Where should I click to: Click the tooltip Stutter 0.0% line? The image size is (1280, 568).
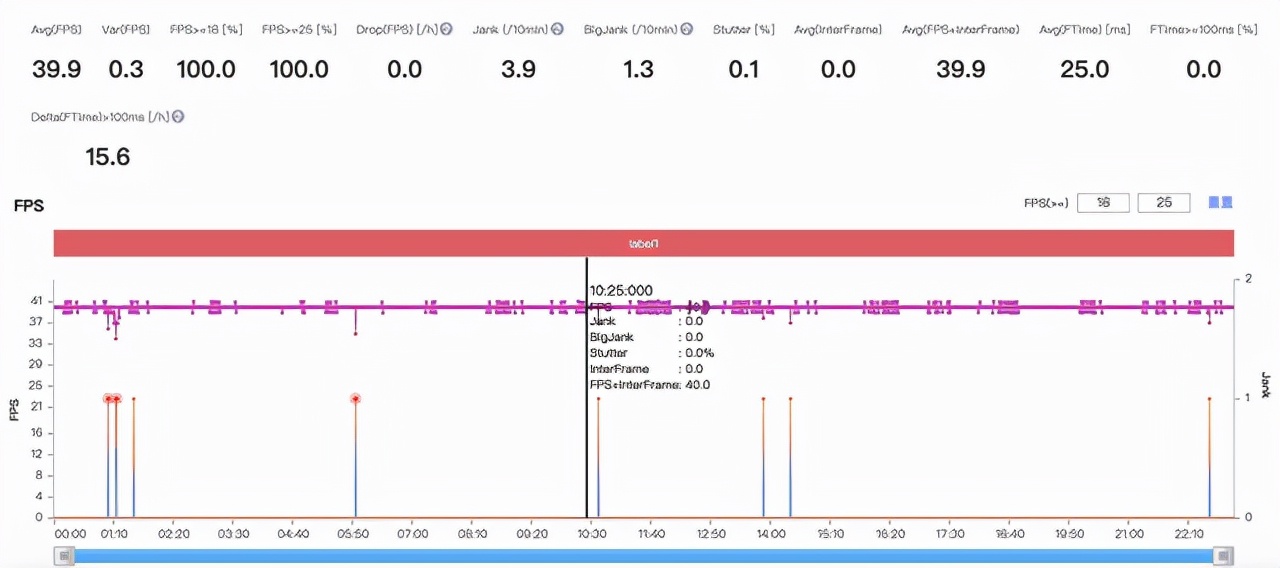click(x=652, y=353)
